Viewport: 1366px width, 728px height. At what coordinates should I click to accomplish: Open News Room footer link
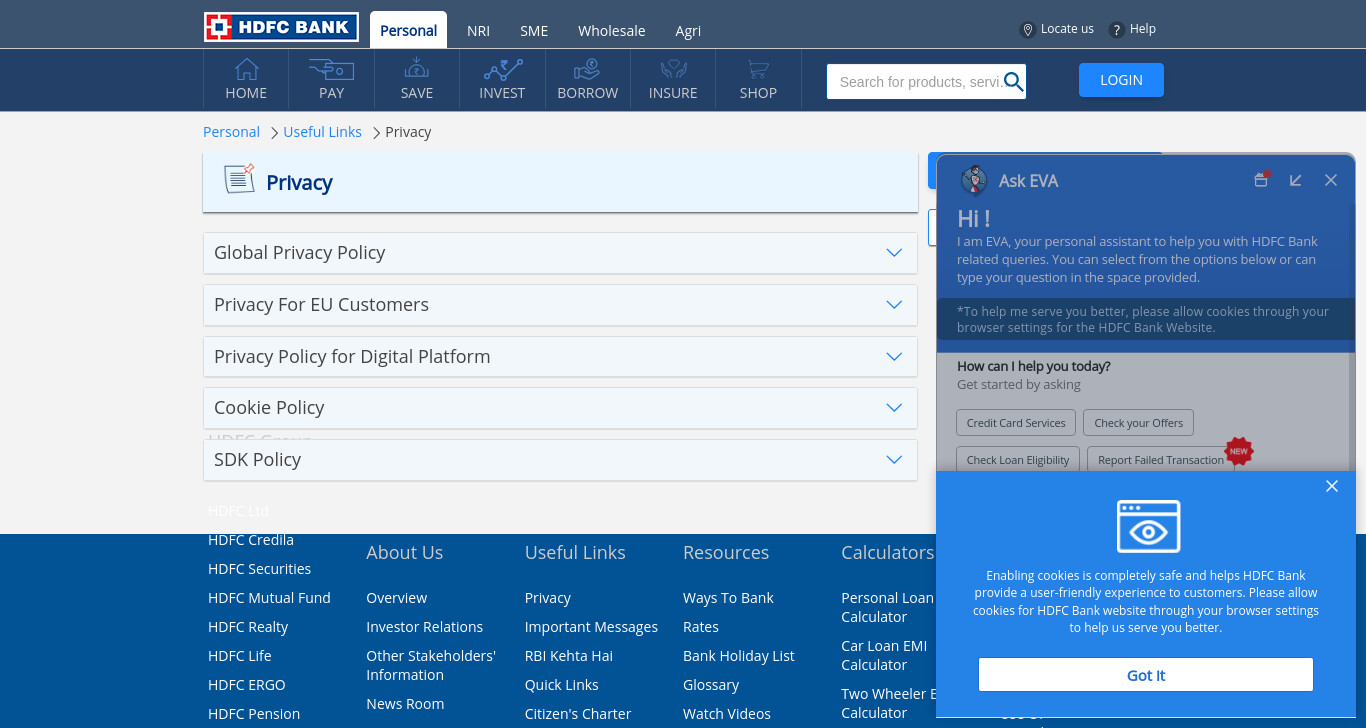coord(405,704)
